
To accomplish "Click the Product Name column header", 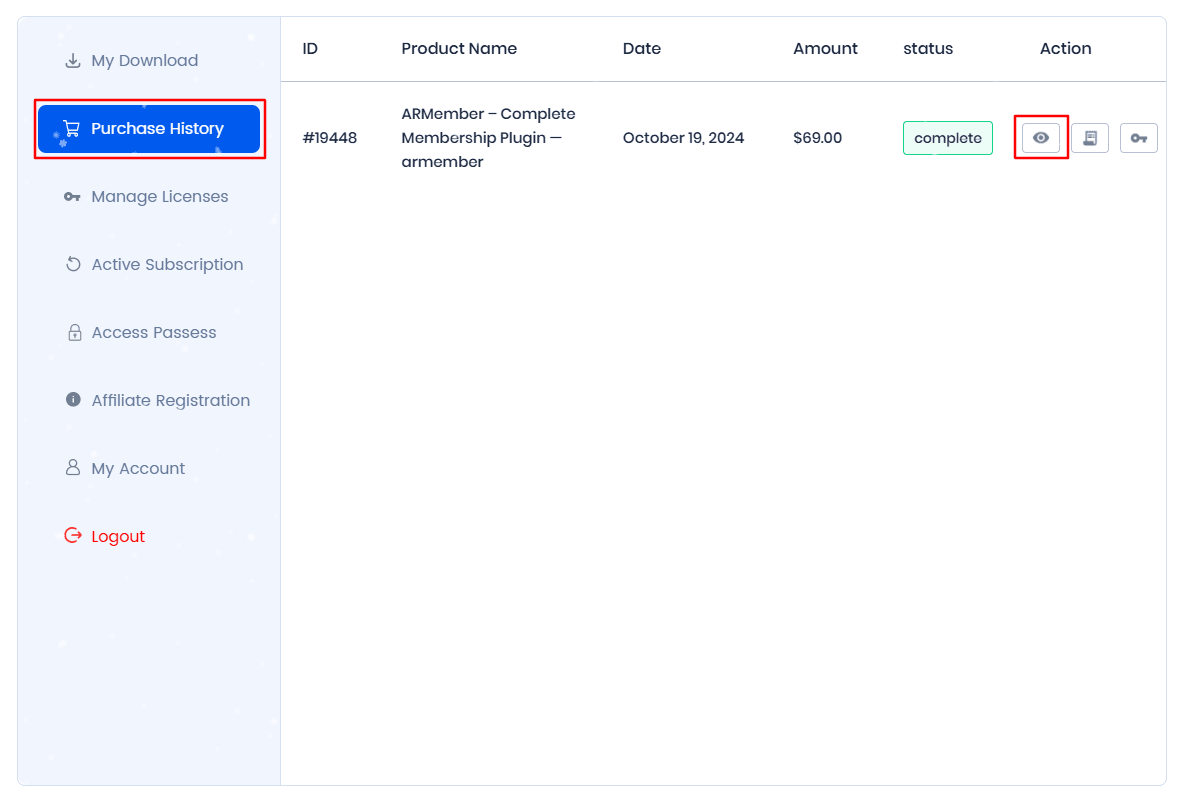I will (459, 48).
